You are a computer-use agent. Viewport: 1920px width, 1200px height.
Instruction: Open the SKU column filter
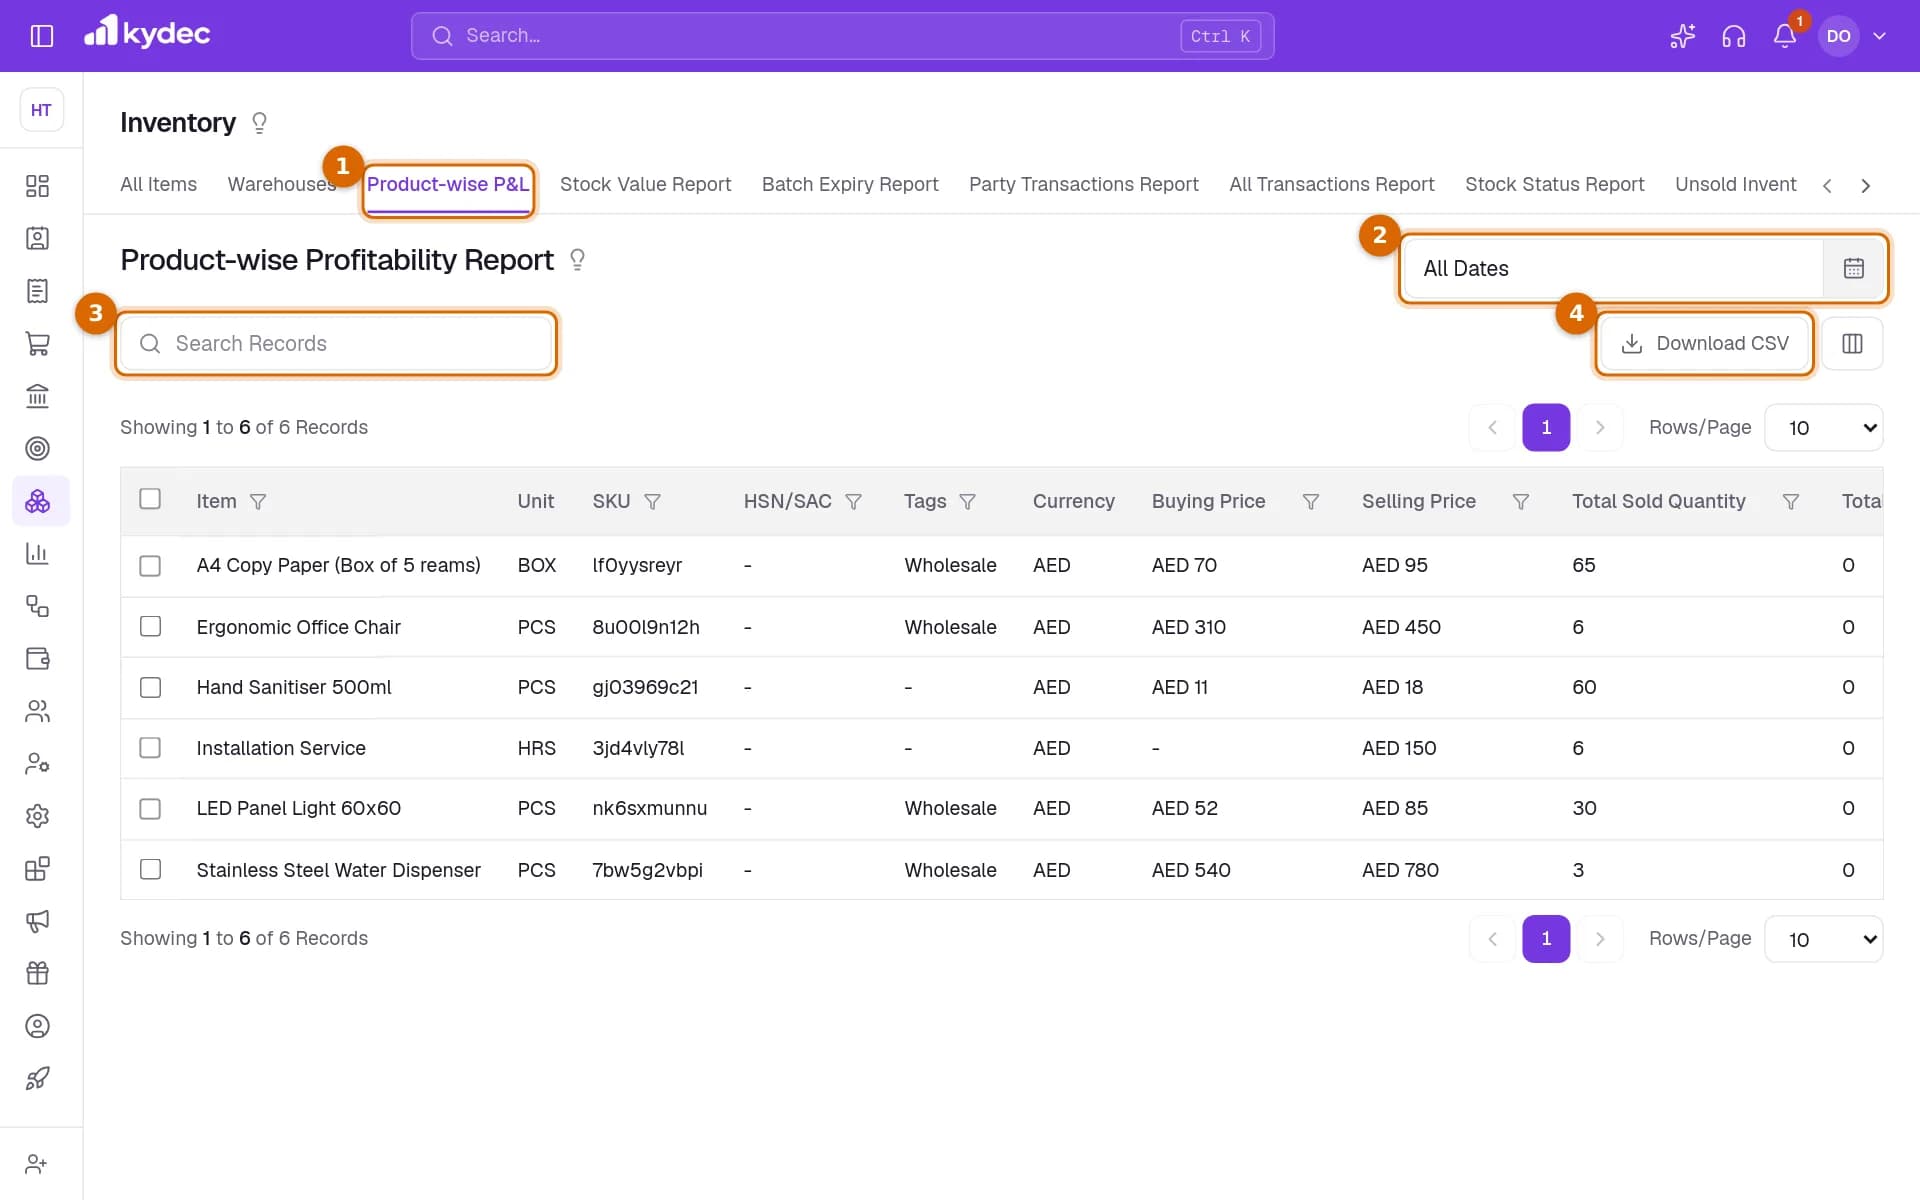(x=652, y=502)
